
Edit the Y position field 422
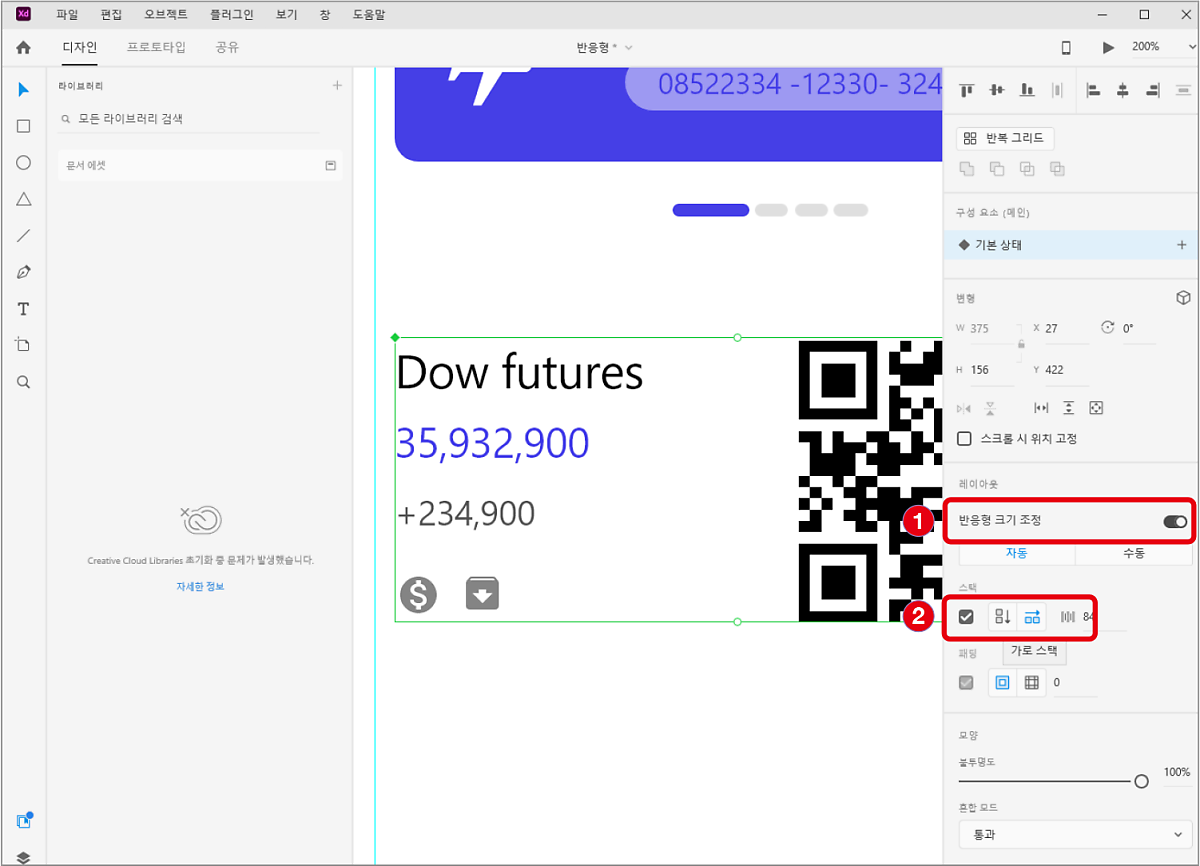click(x=1066, y=370)
